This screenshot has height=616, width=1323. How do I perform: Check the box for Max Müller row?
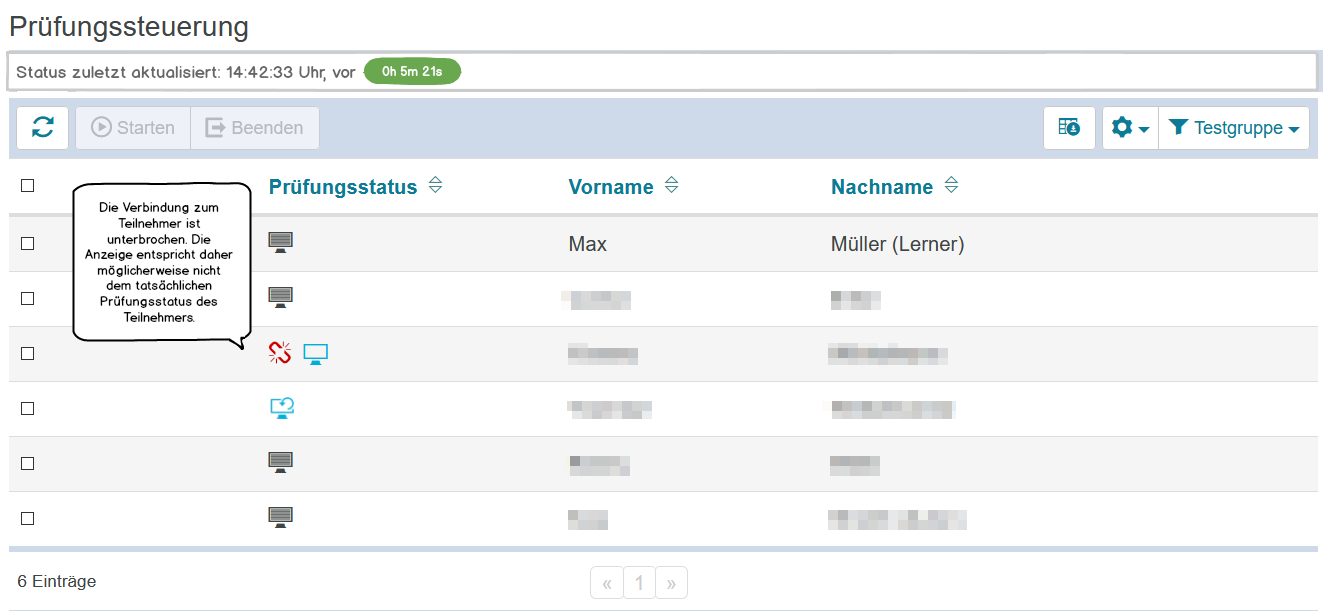[28, 243]
